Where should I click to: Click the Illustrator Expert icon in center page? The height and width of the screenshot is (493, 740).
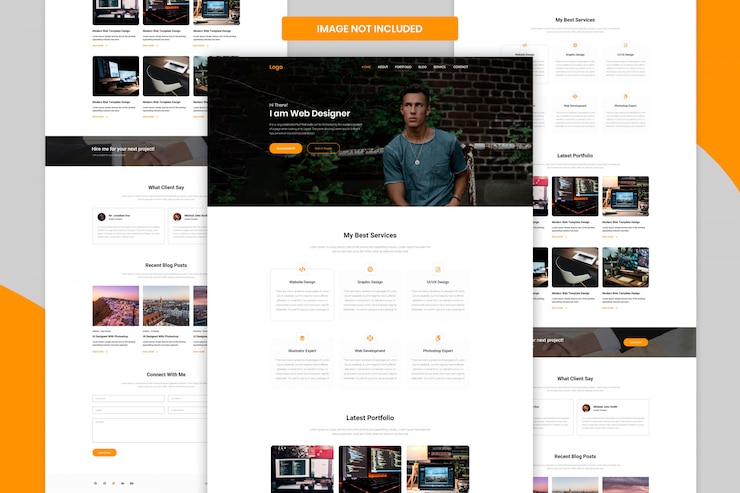(x=302, y=338)
